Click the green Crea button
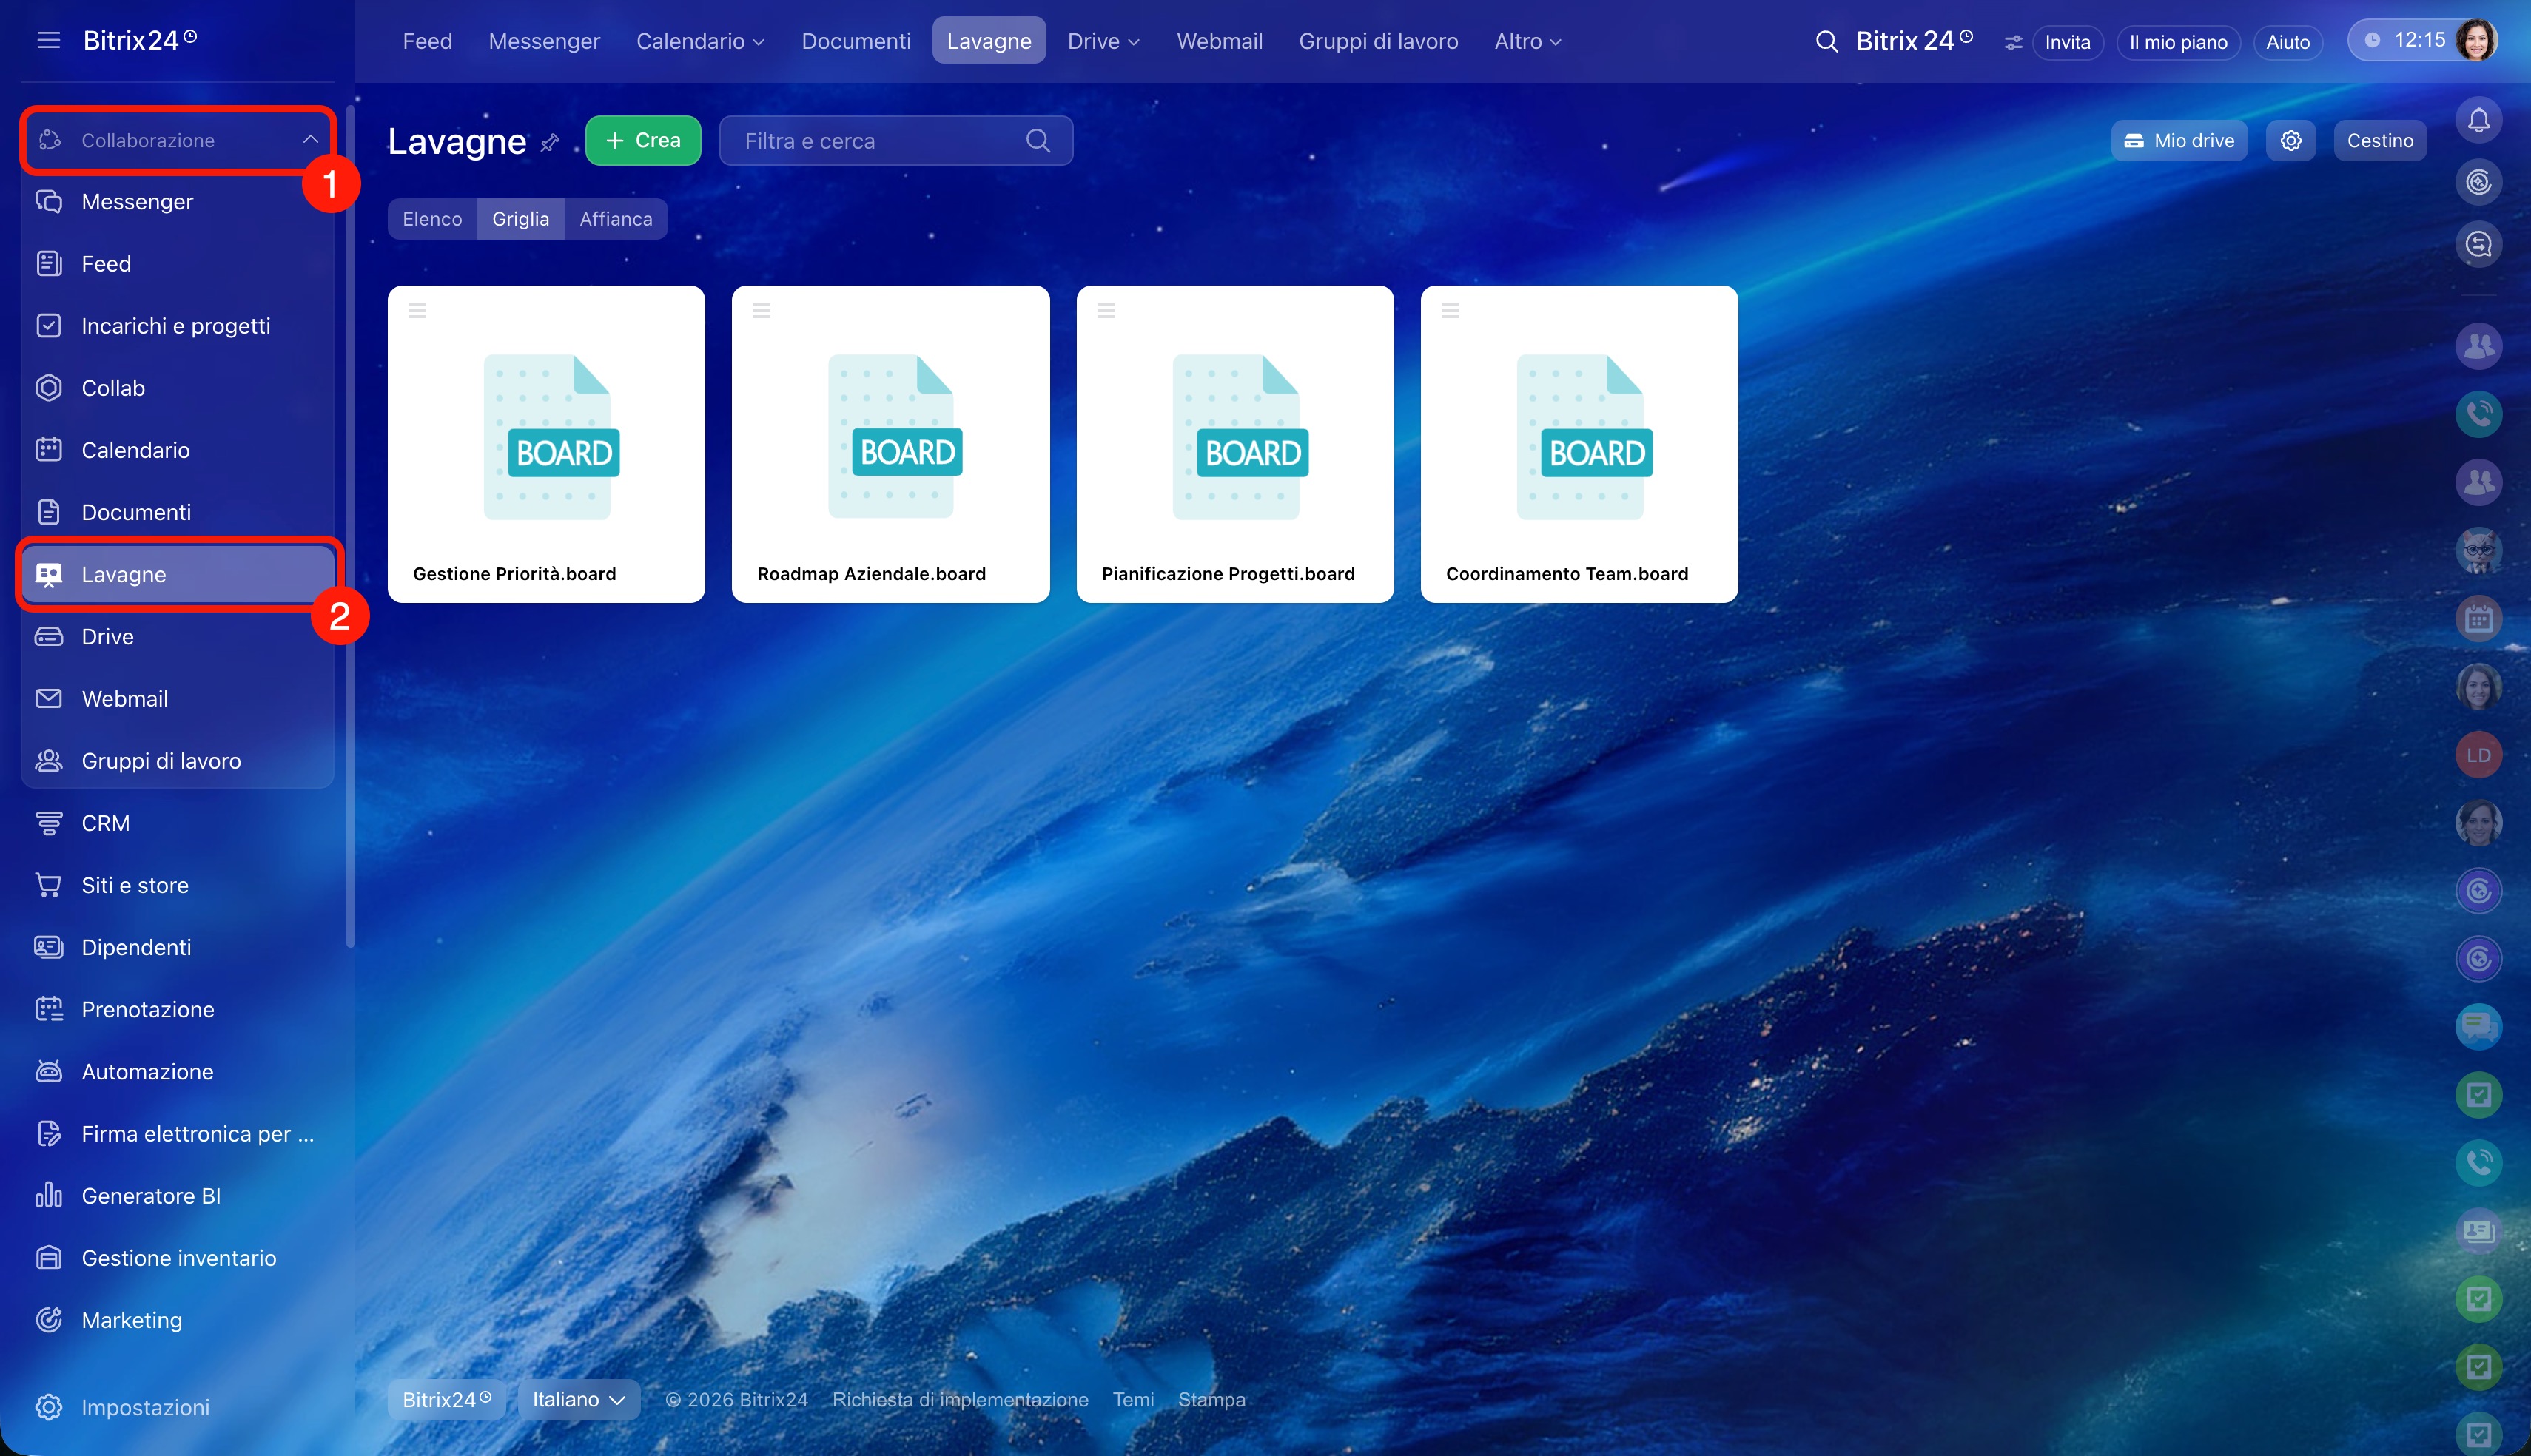Screen dimensions: 2531x1456 click(643, 141)
